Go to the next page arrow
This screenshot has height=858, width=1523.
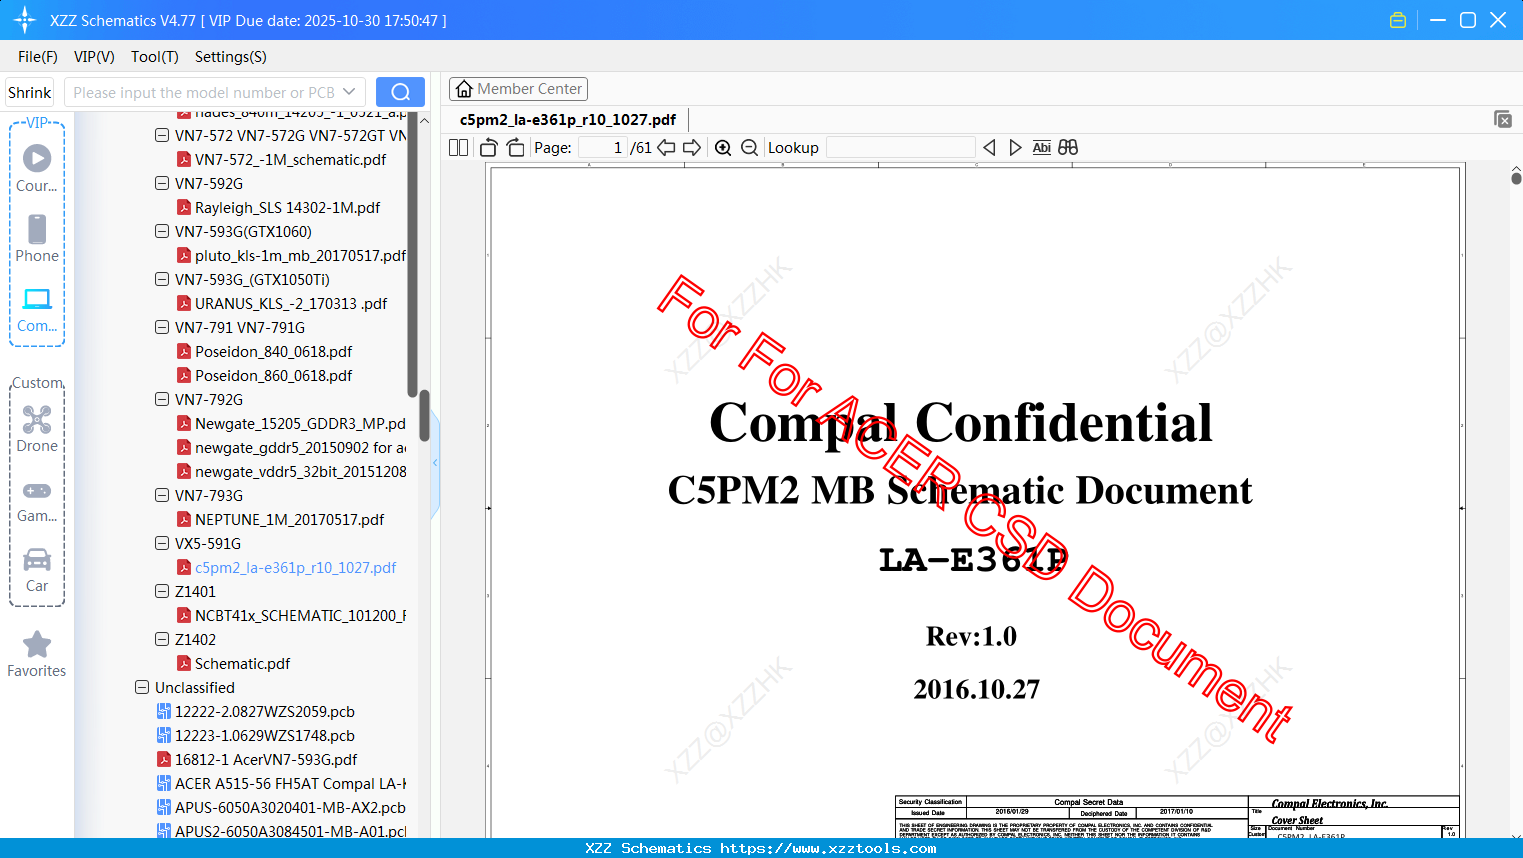coord(692,148)
